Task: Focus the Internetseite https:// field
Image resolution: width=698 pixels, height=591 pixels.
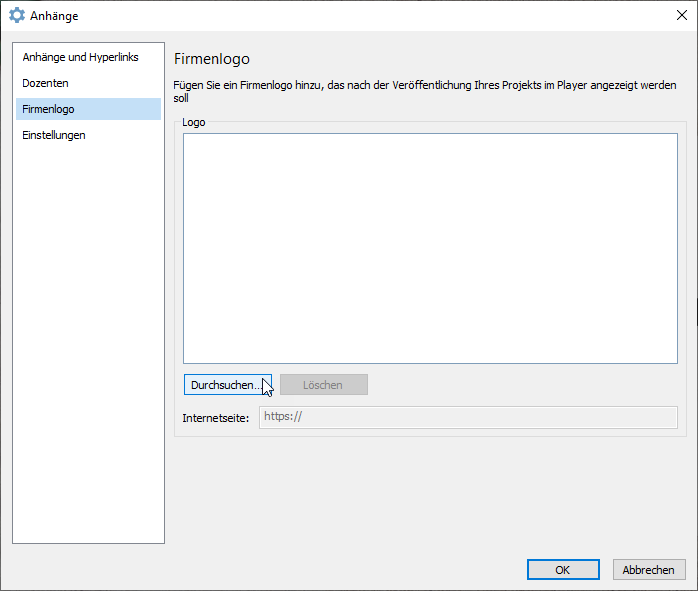Action: [x=467, y=417]
